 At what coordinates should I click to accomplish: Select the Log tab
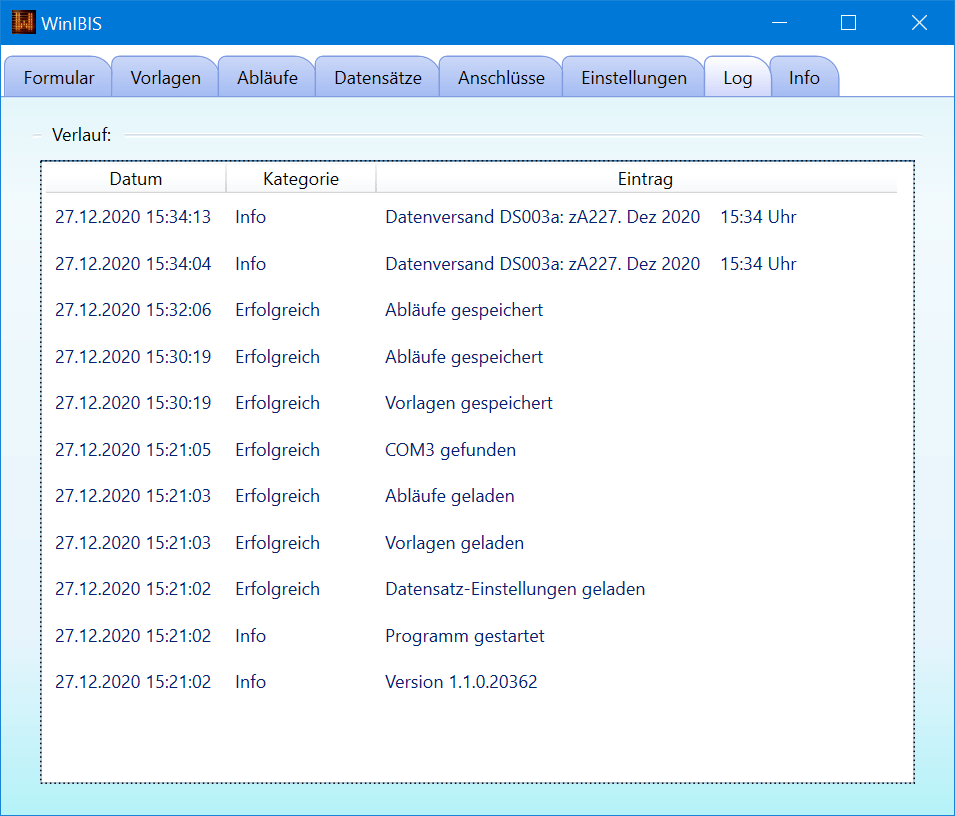[x=738, y=77]
